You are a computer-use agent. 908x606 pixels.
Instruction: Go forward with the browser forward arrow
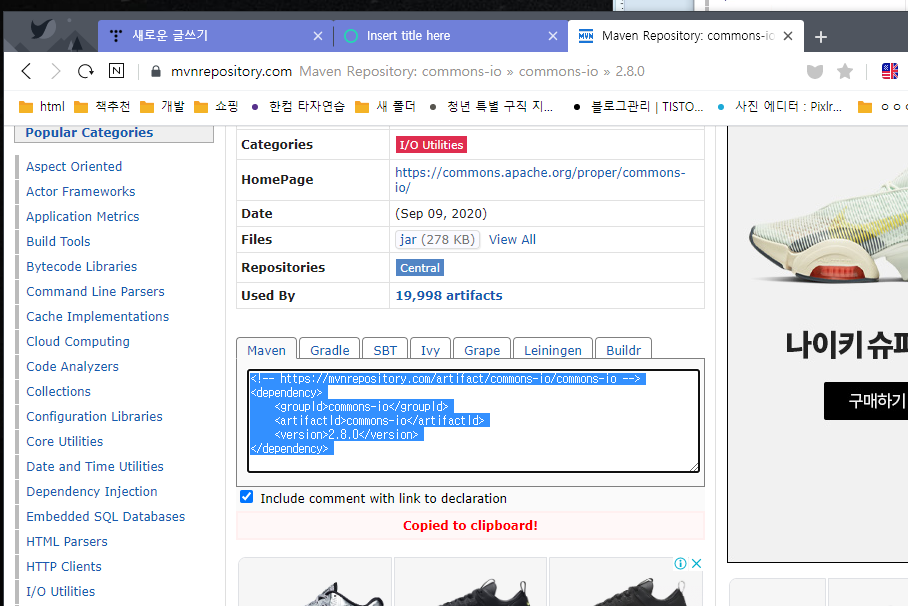point(56,71)
